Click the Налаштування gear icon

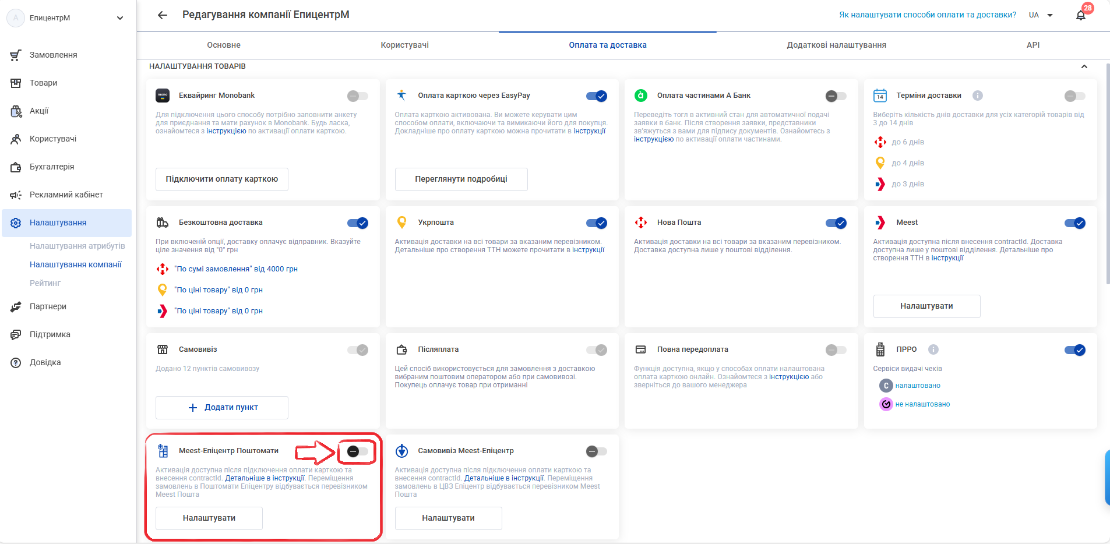(16, 223)
